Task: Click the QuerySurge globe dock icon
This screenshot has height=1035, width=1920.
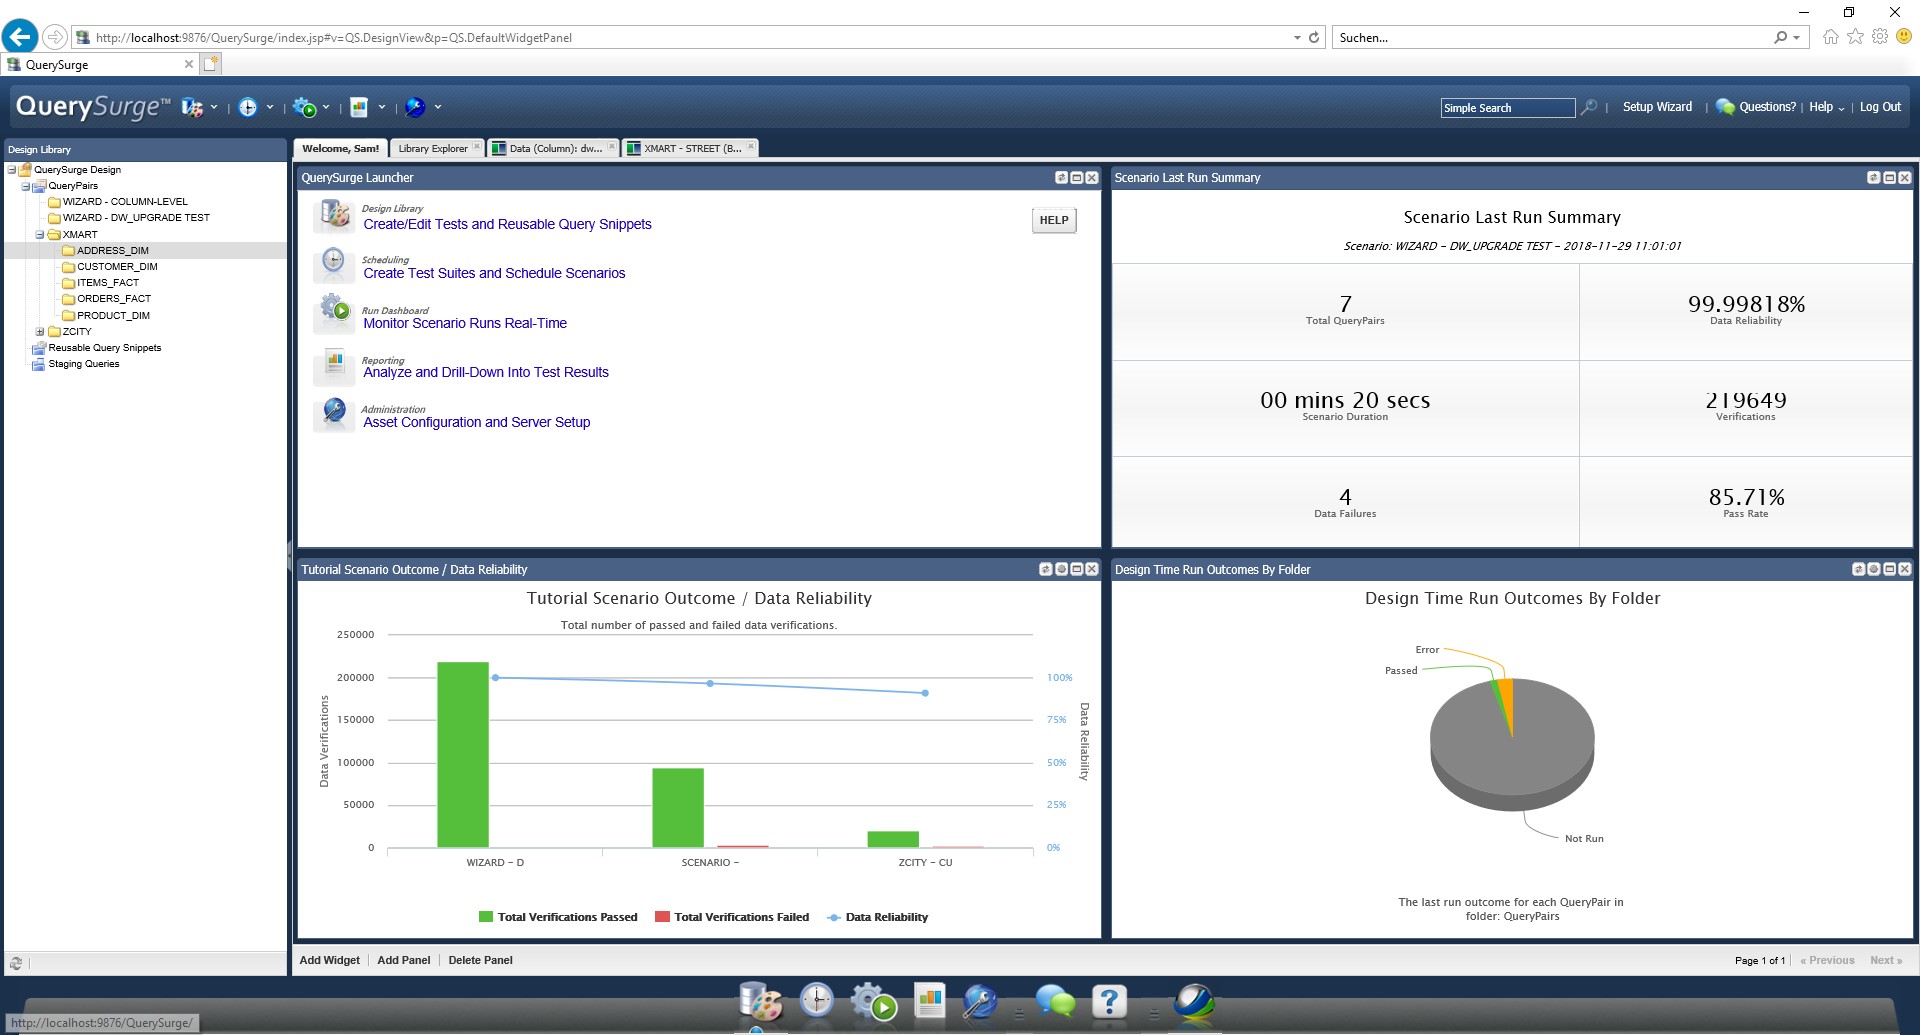Action: 1194,1001
